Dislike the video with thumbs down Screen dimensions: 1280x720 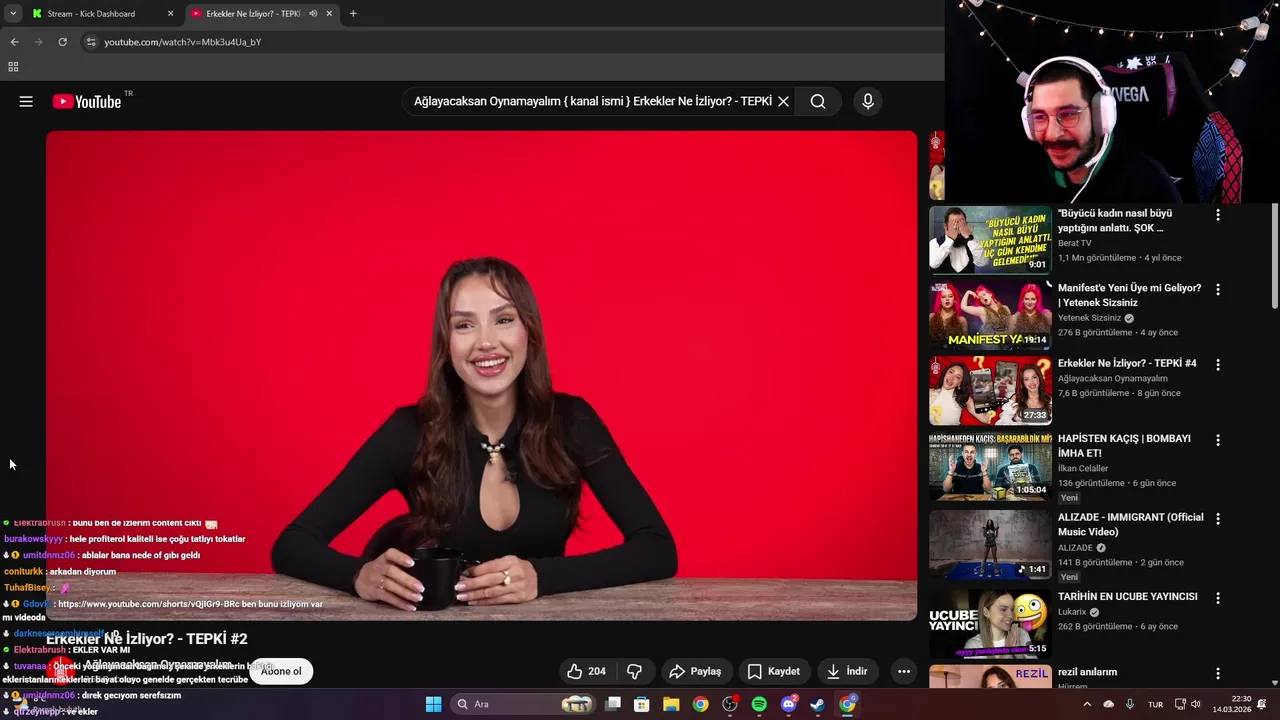pyautogui.click(x=634, y=671)
